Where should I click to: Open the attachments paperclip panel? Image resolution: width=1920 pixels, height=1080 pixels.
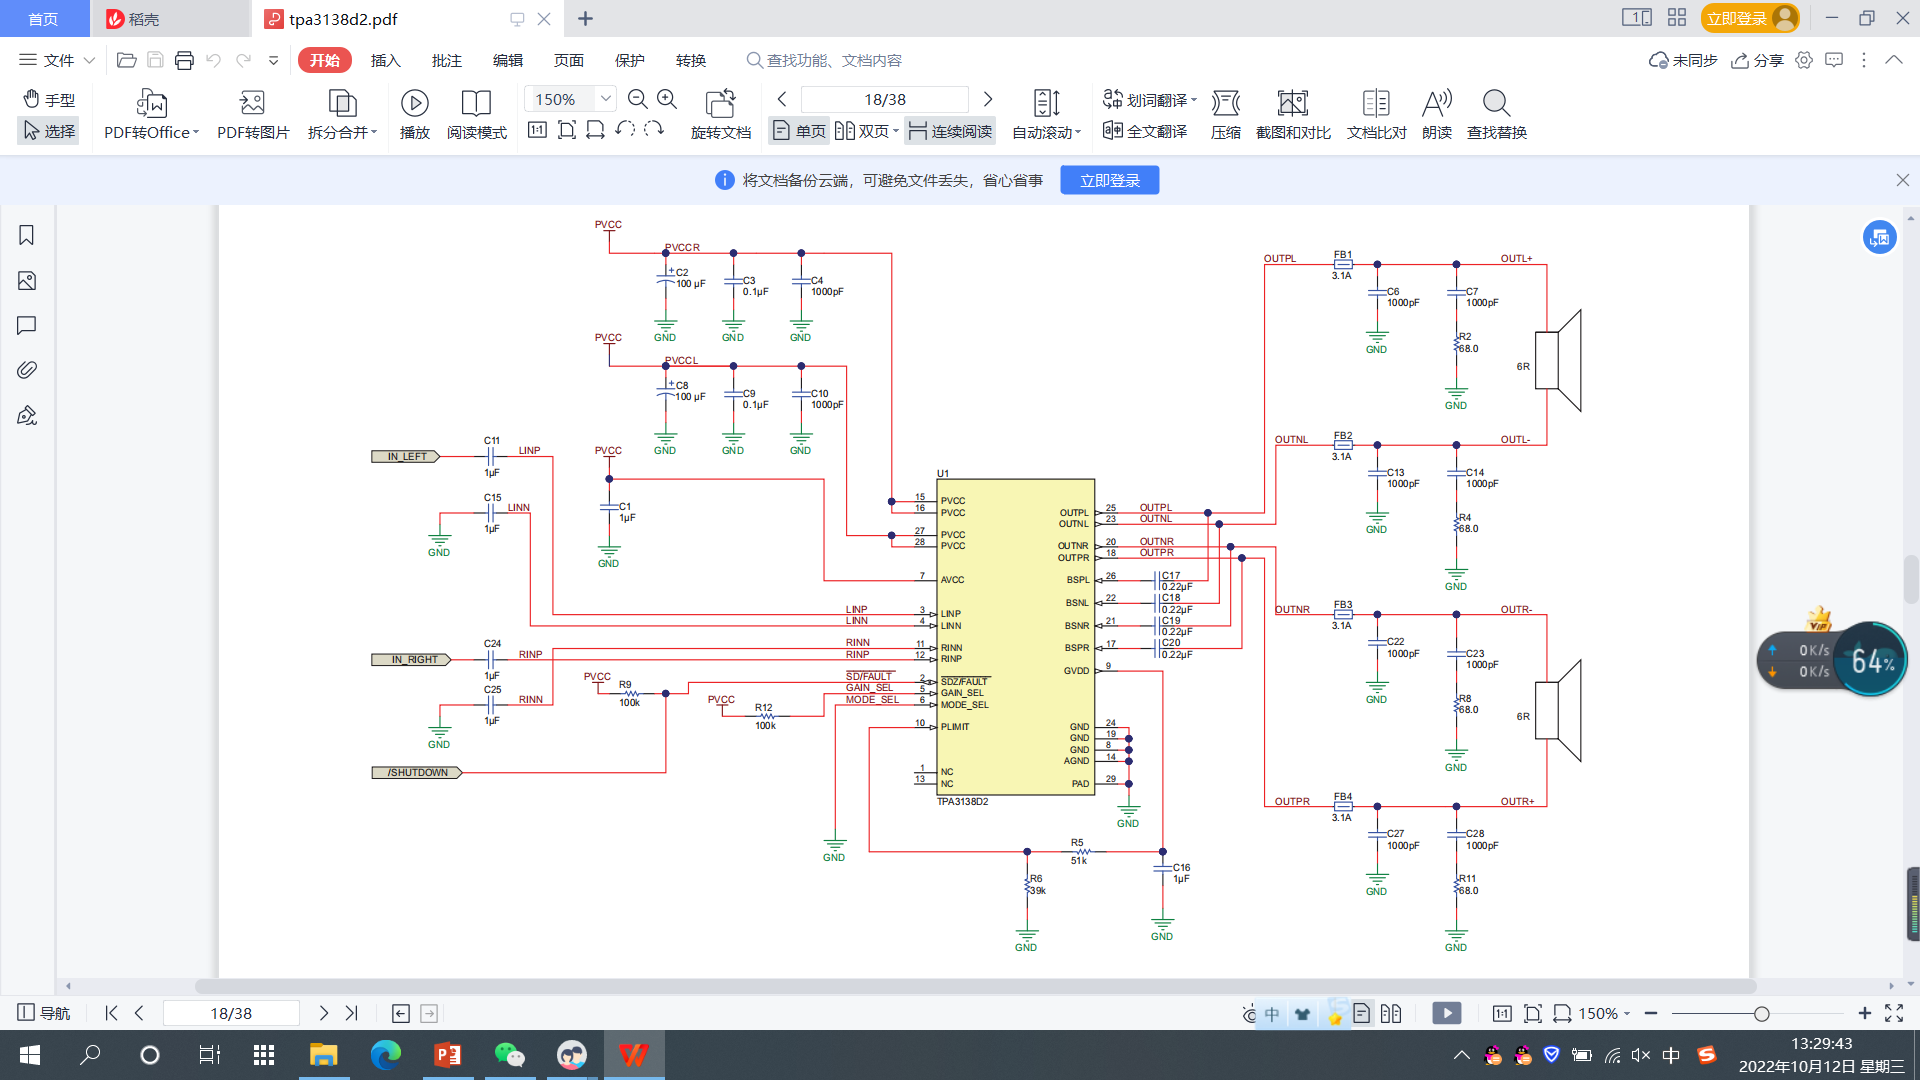click(x=27, y=370)
